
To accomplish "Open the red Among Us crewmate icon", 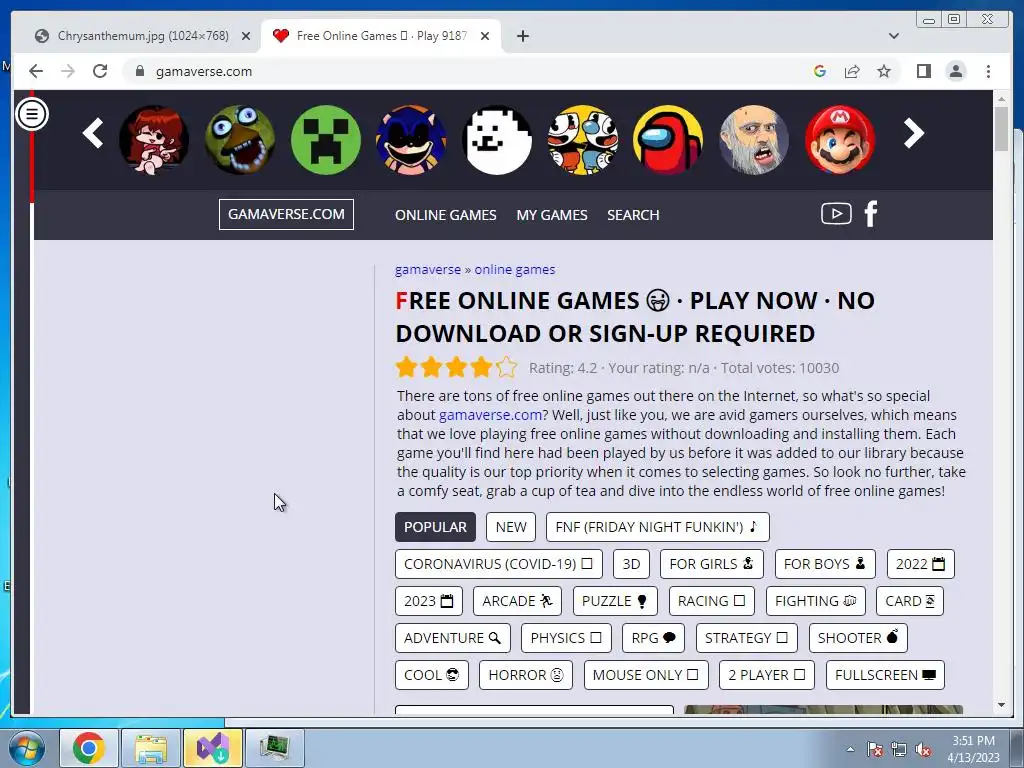I will pyautogui.click(x=668, y=140).
